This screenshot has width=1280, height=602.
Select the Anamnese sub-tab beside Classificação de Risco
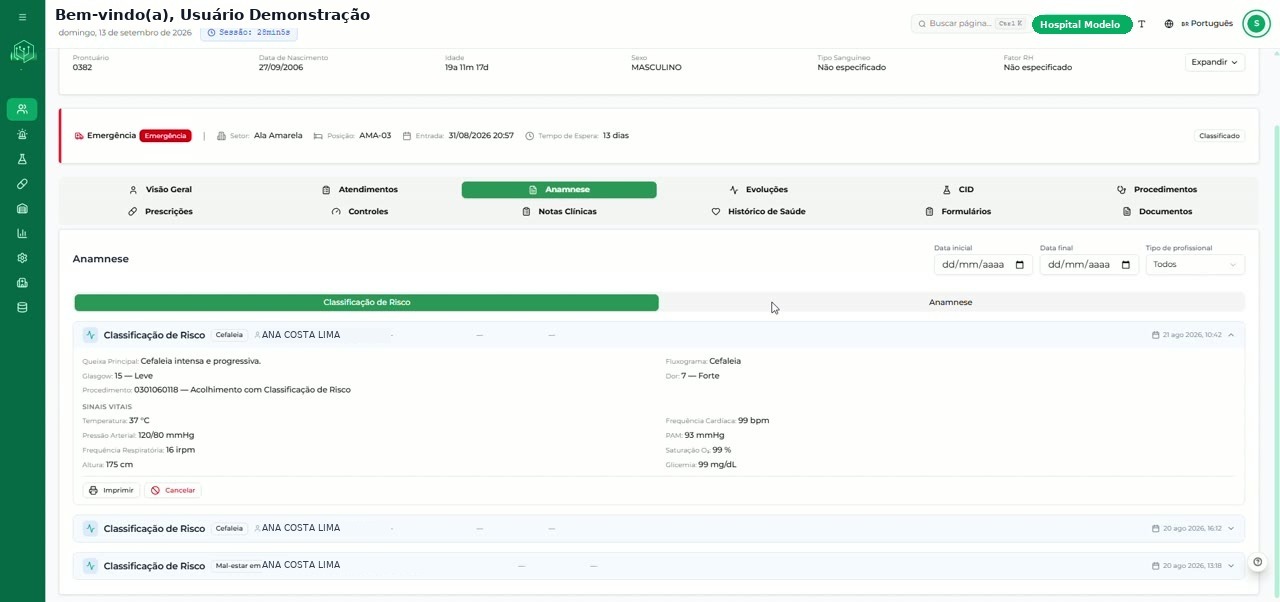pyautogui.click(x=950, y=302)
